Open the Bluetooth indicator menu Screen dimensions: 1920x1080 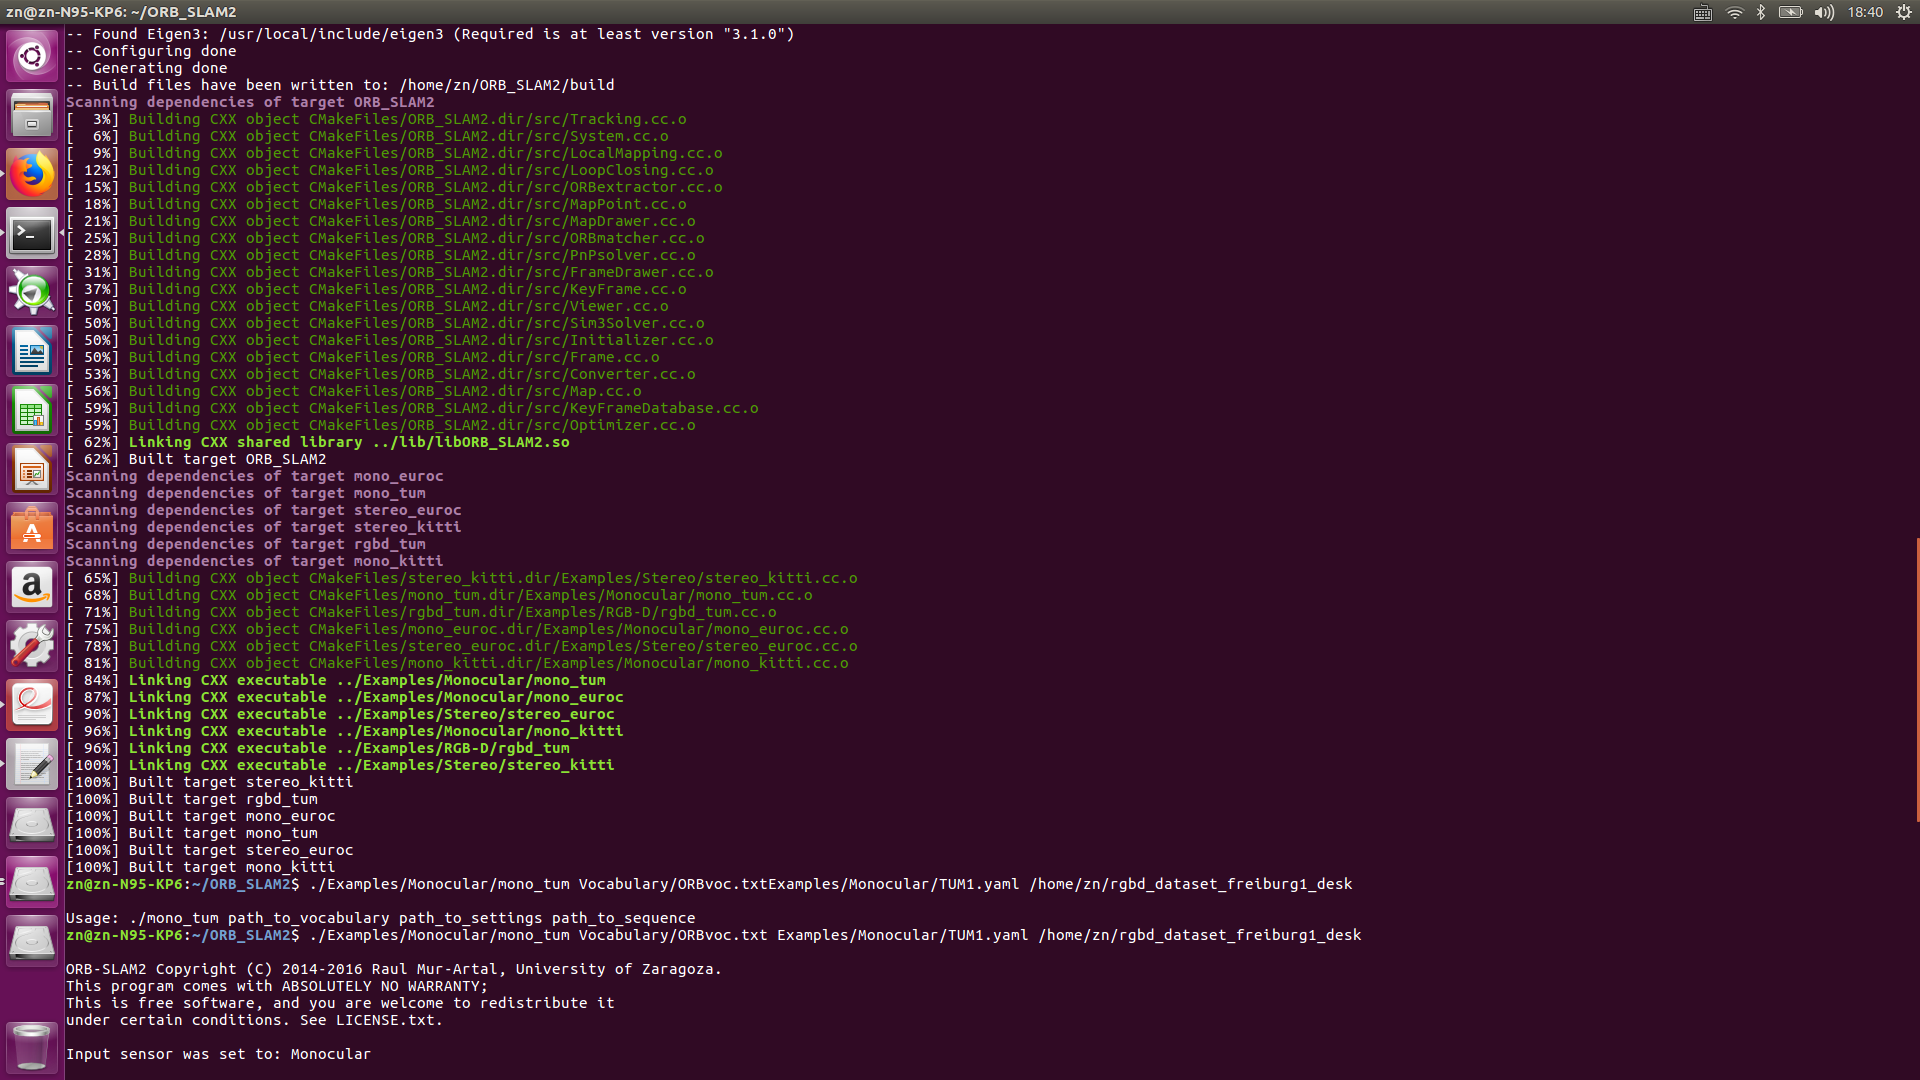point(1761,12)
